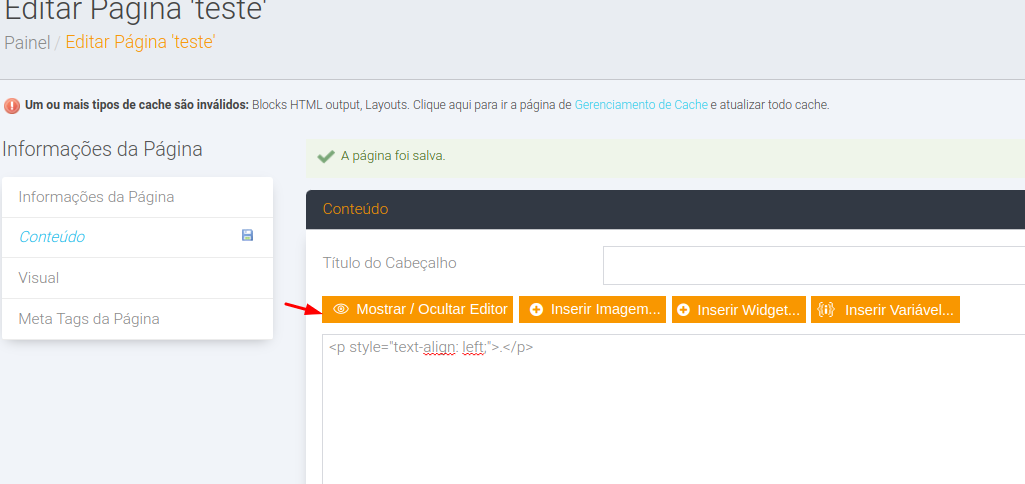Click the Conteúdo panel header
This screenshot has height=484, width=1025.
coord(665,209)
